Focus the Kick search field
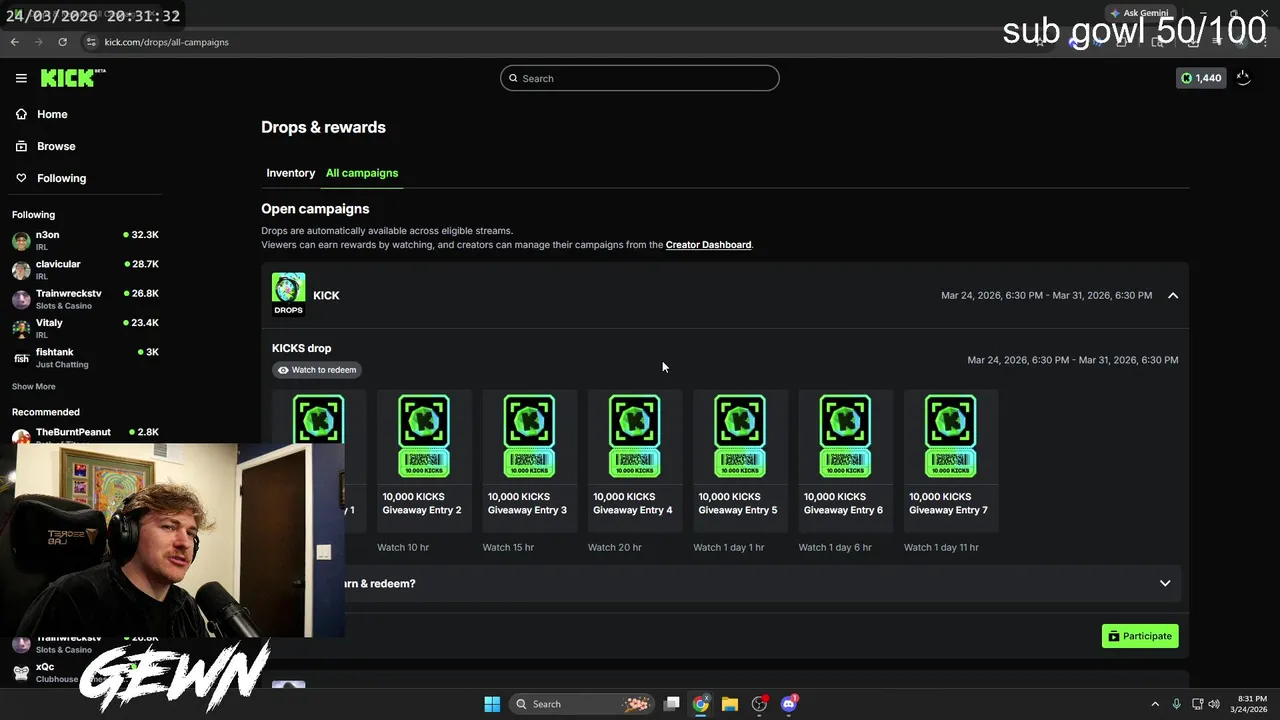The height and width of the screenshot is (720, 1280). 640,78
